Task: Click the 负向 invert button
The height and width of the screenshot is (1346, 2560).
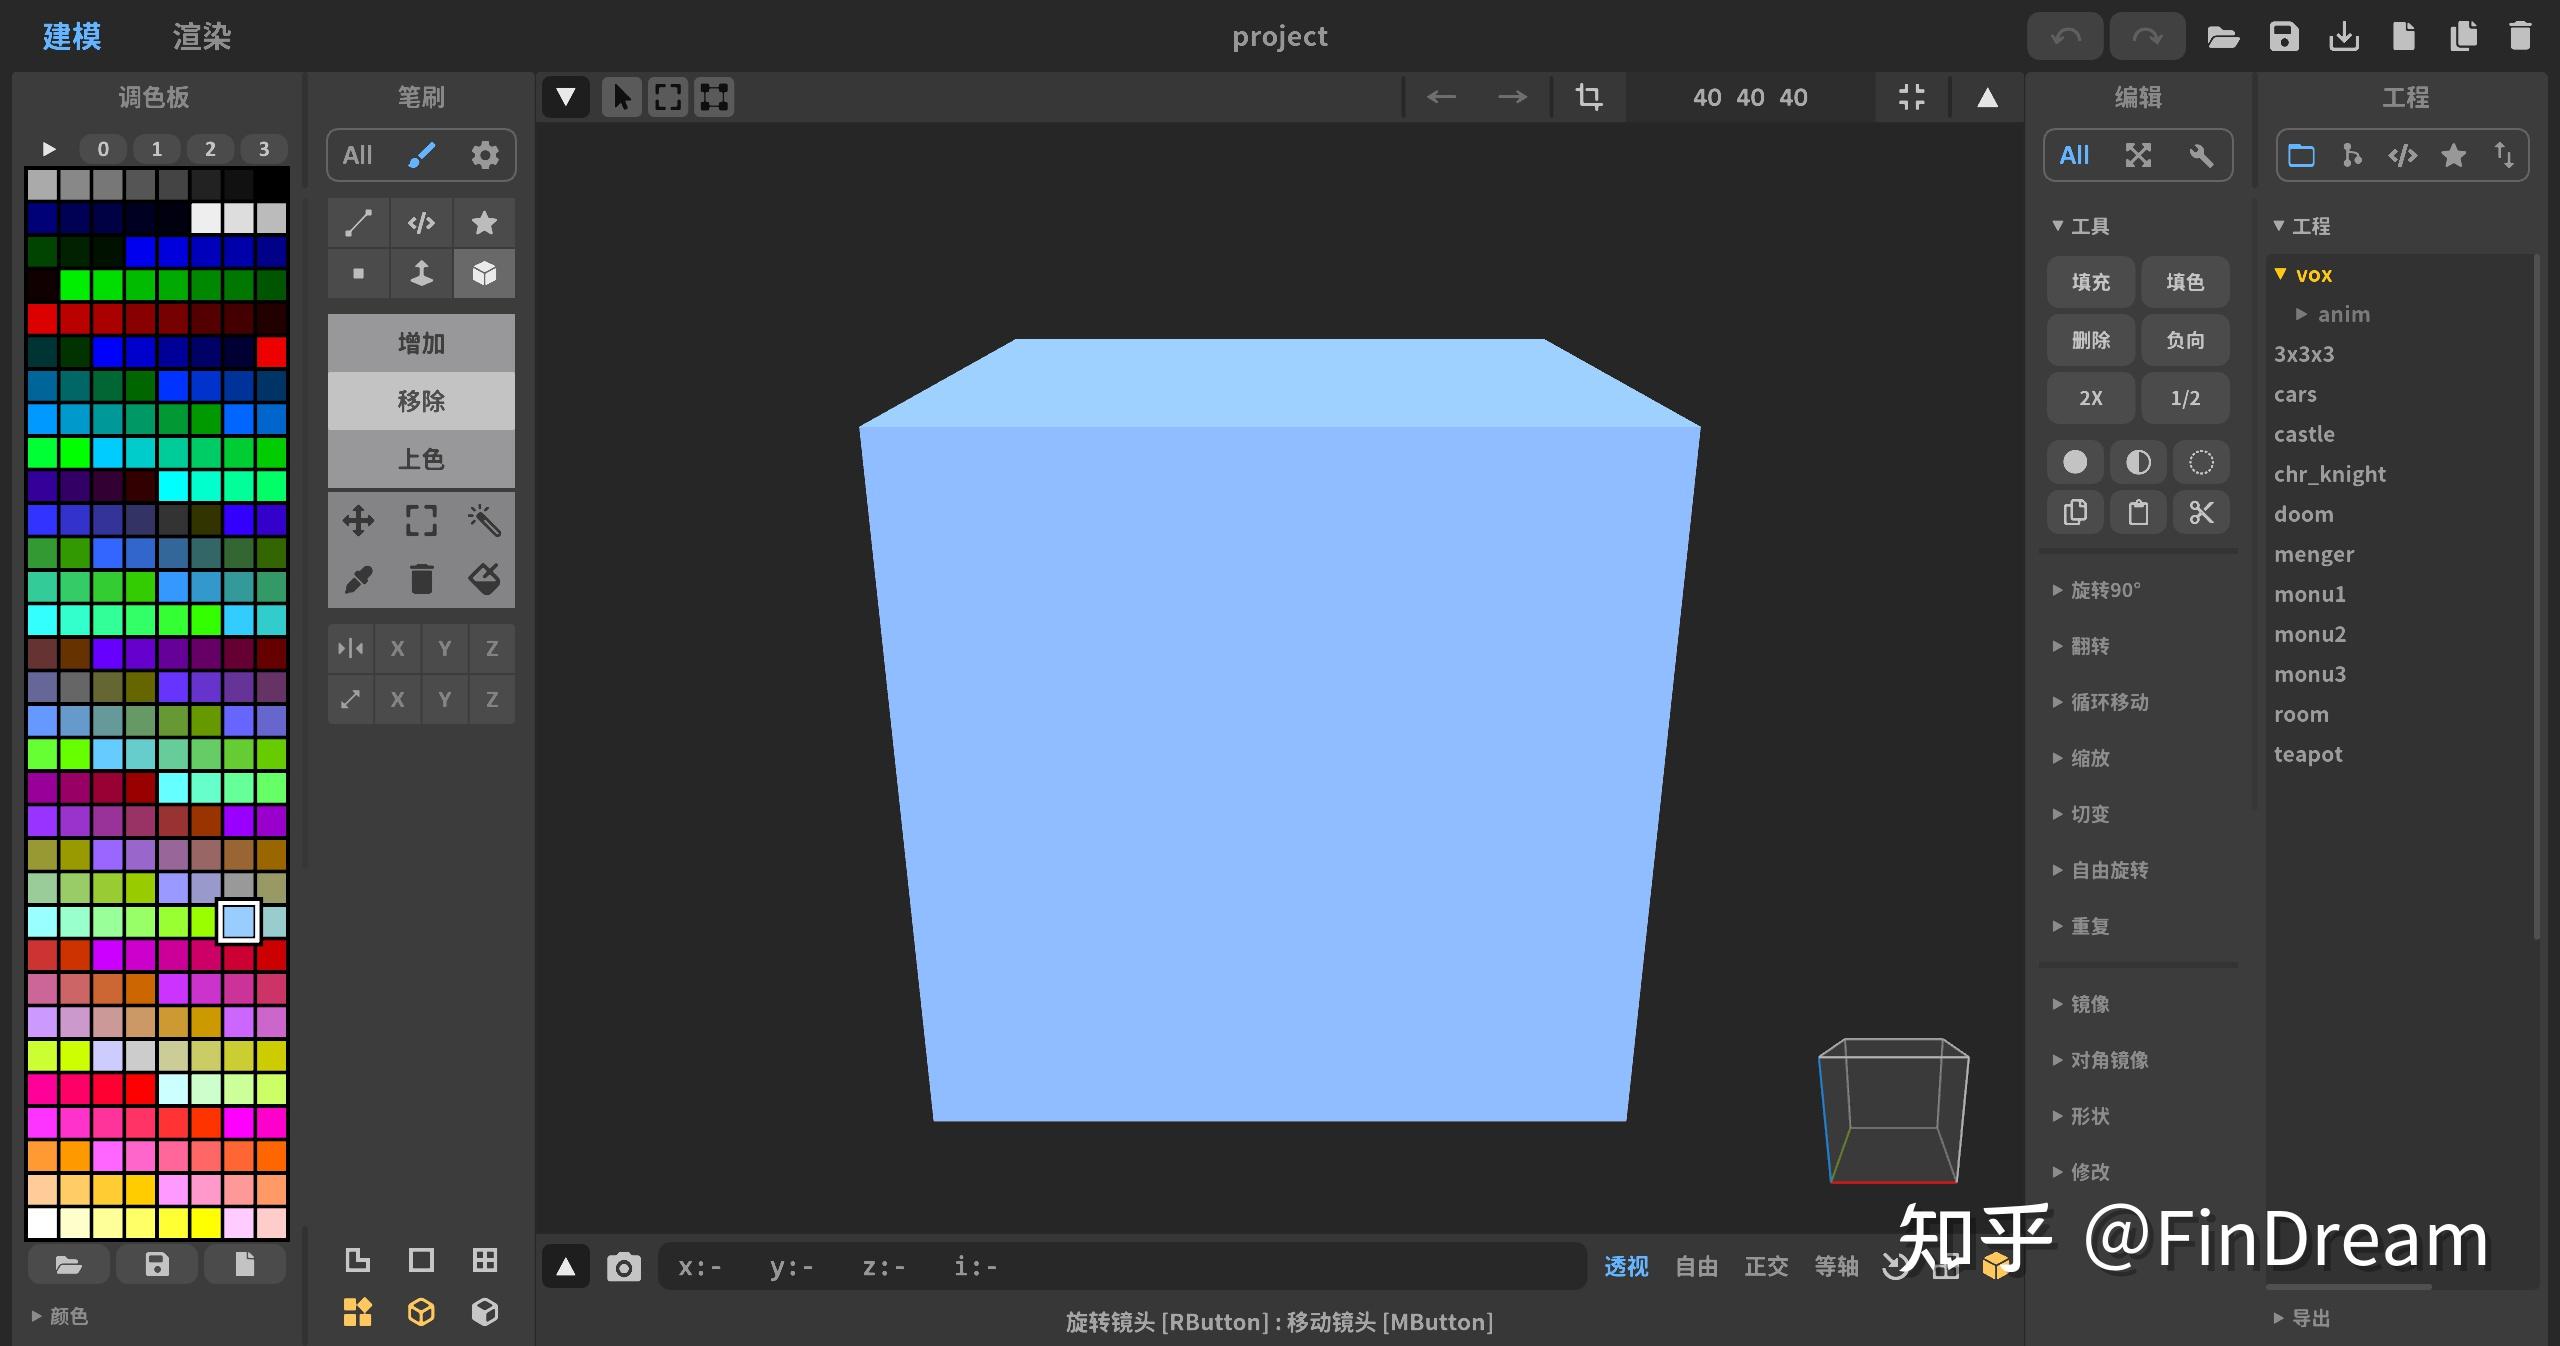Action: point(2185,340)
